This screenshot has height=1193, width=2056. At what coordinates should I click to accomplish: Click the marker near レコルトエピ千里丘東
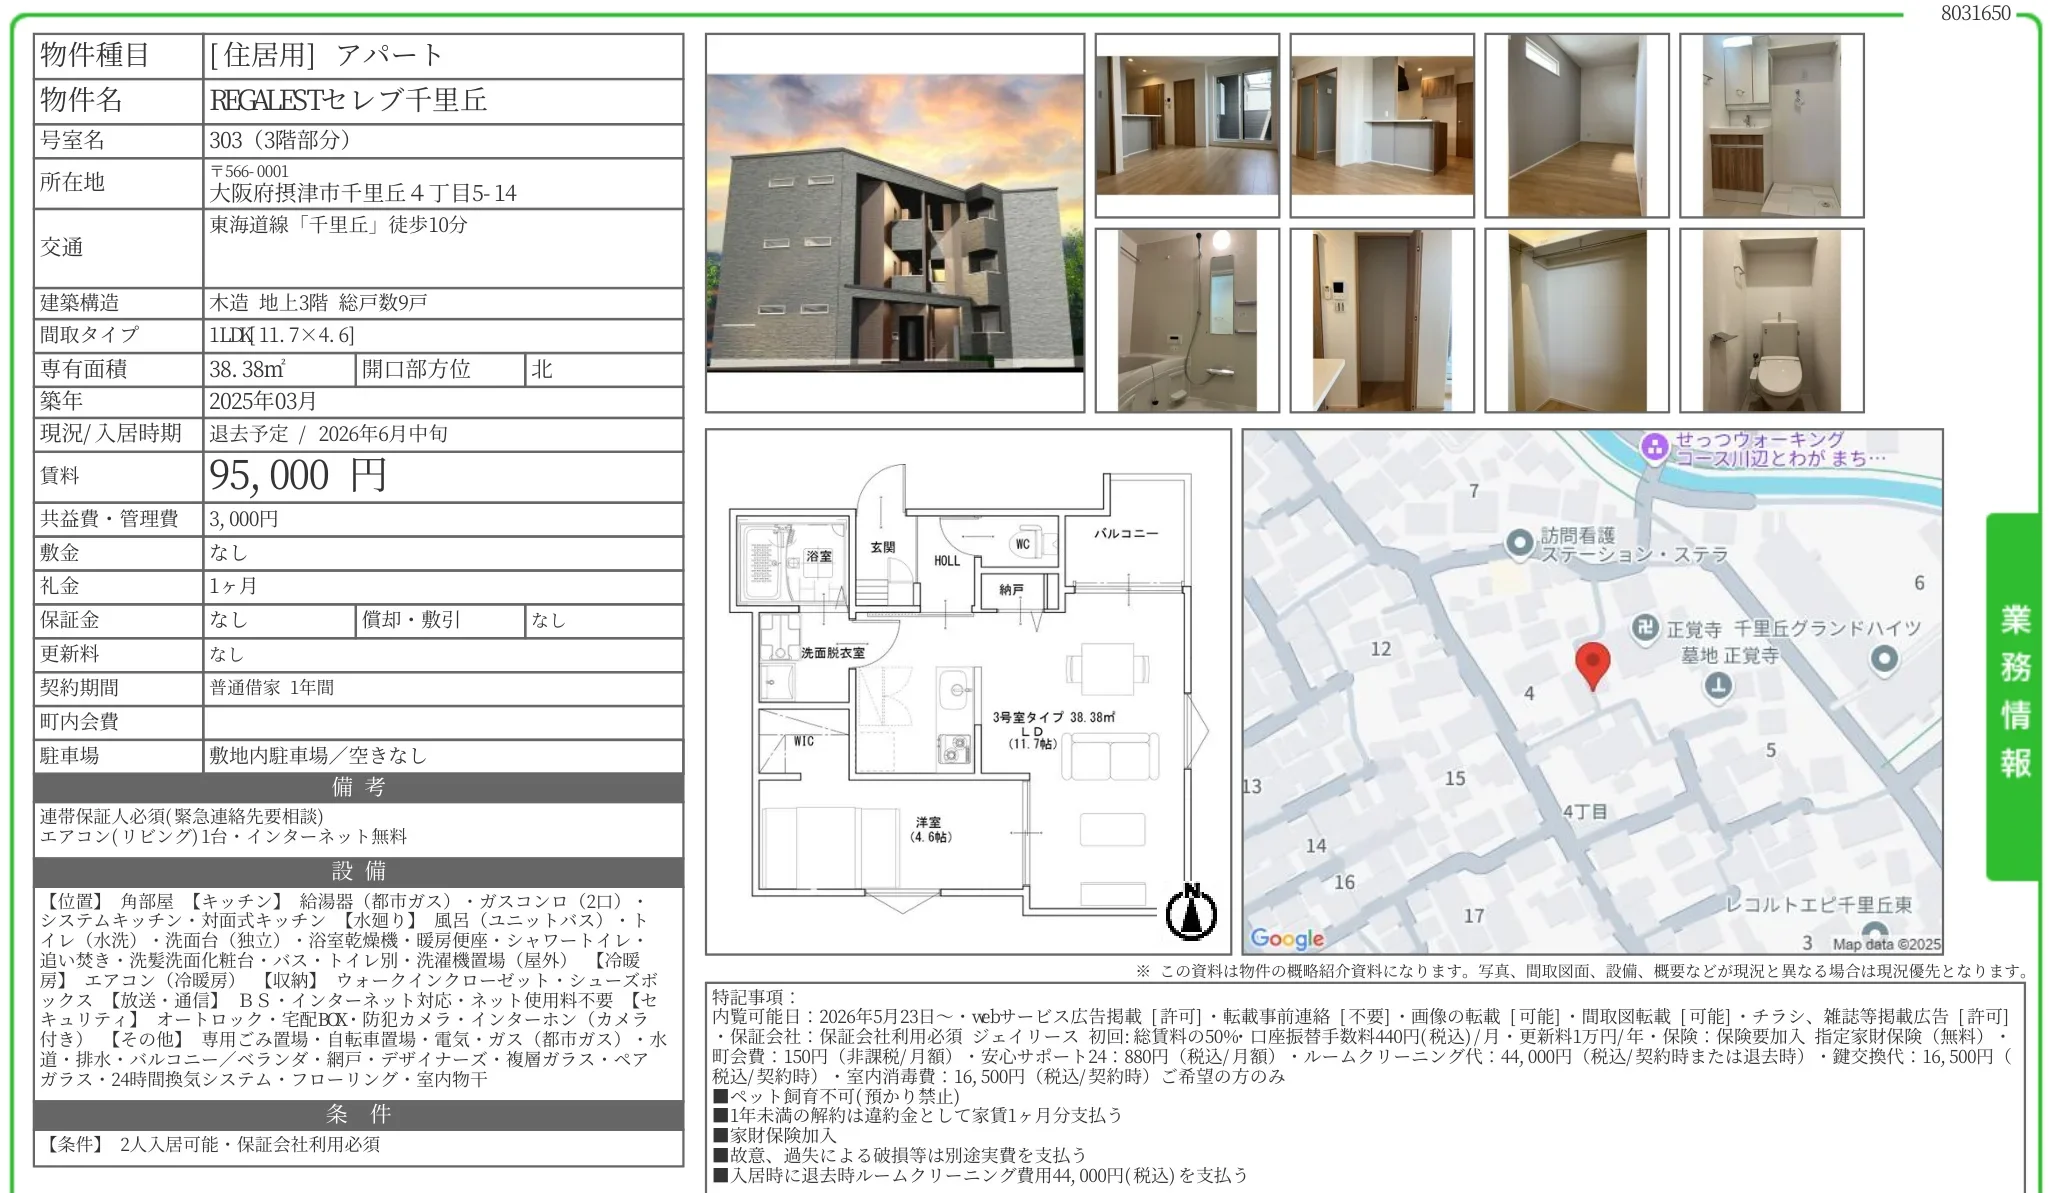click(1876, 927)
